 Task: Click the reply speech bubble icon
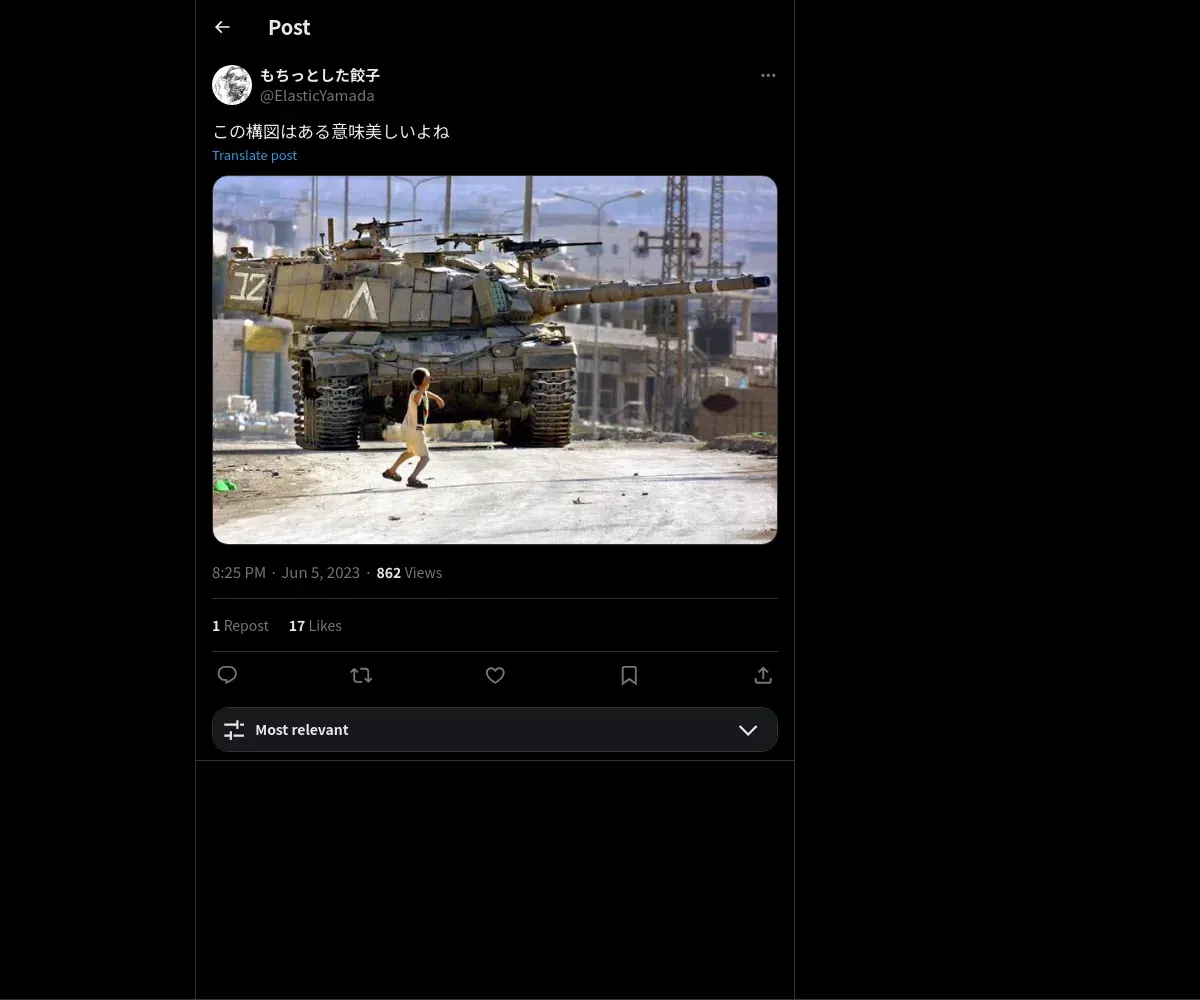(227, 675)
